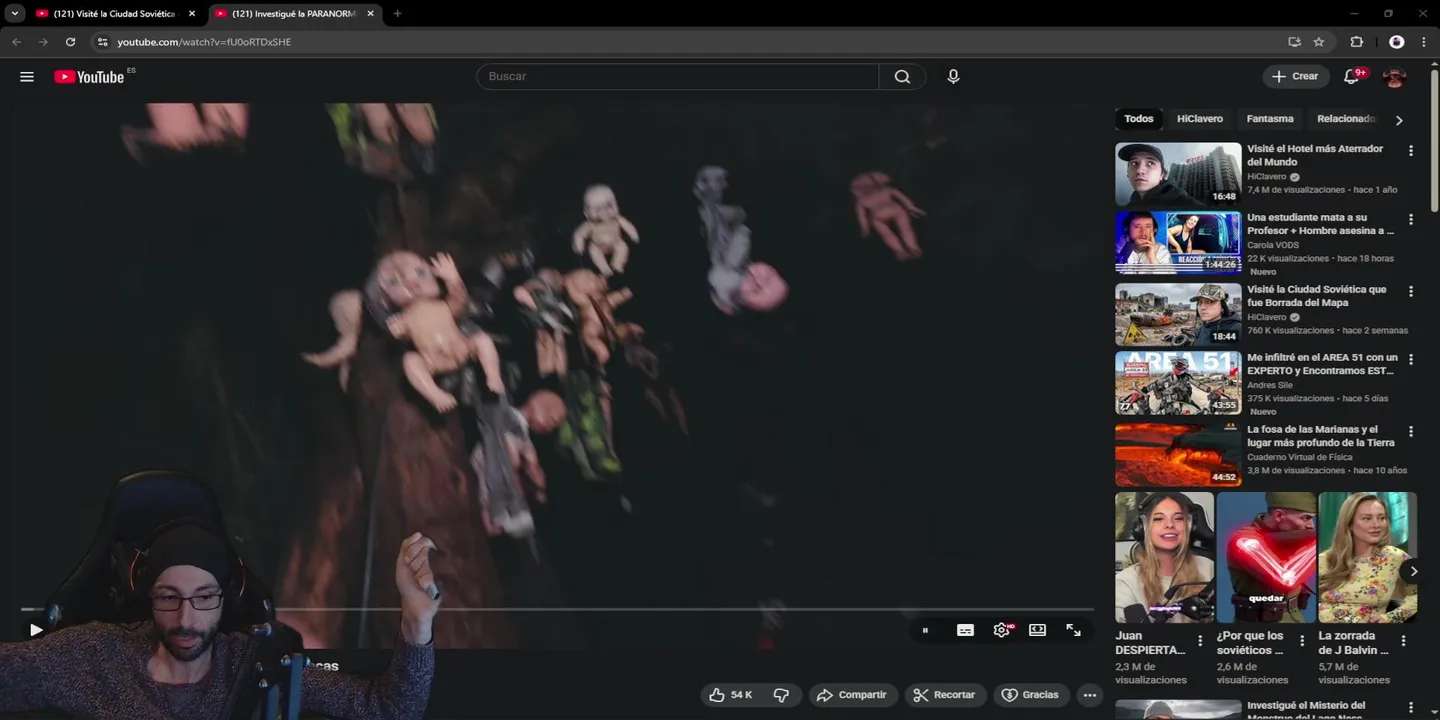This screenshot has height=720, width=1440.
Task: Open AREA 51 video thumbnail
Action: pos(1178,382)
